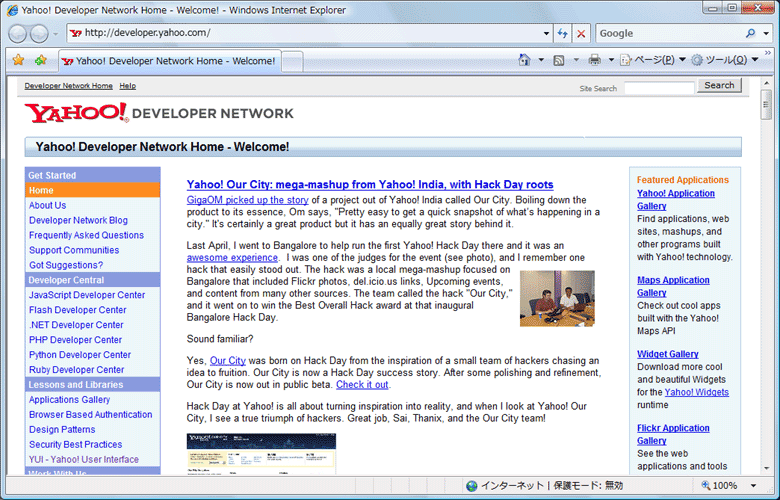Click the Yahoo! logo image

tap(77, 113)
